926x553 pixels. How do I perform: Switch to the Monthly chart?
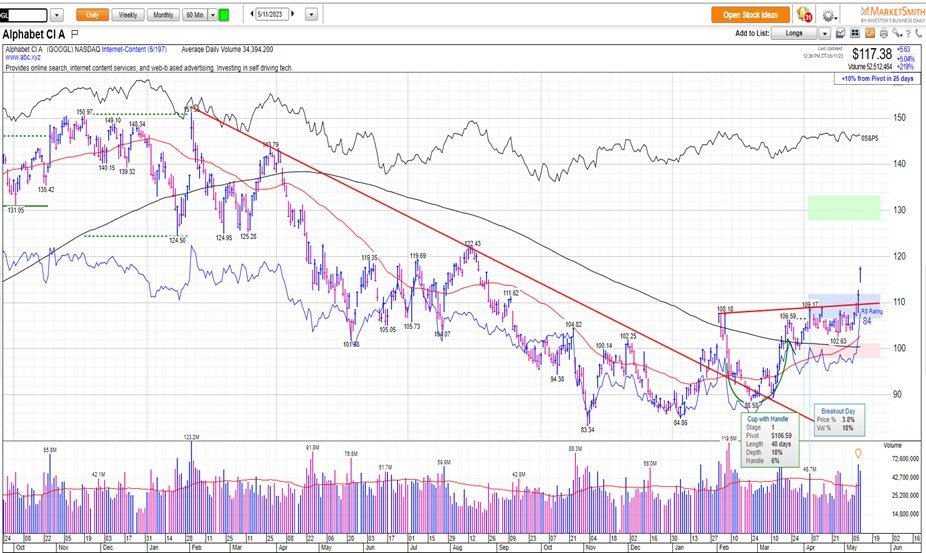click(x=164, y=15)
